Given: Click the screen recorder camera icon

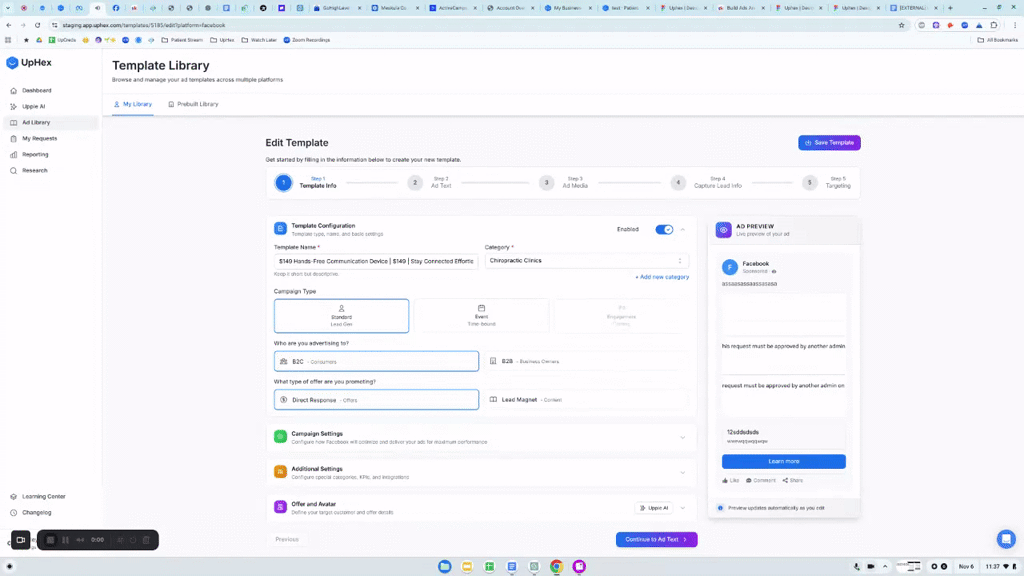Looking at the screenshot, I should pos(20,540).
